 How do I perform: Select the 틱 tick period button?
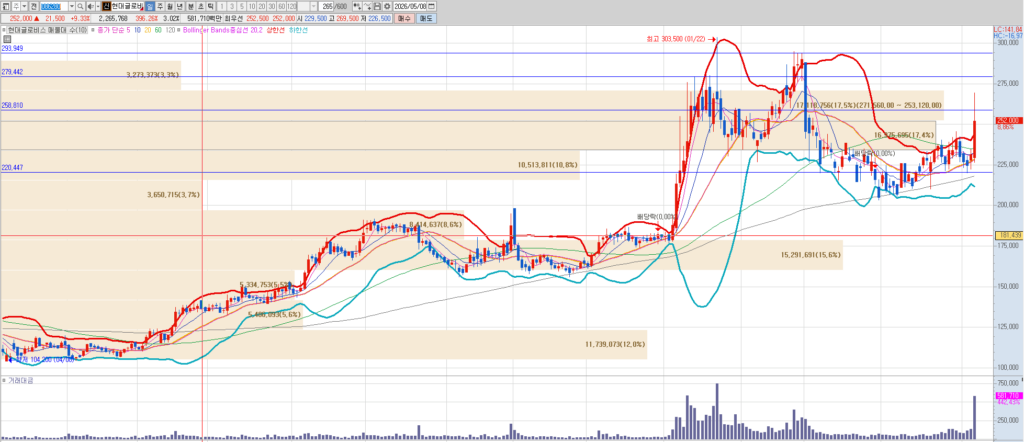point(211,6)
